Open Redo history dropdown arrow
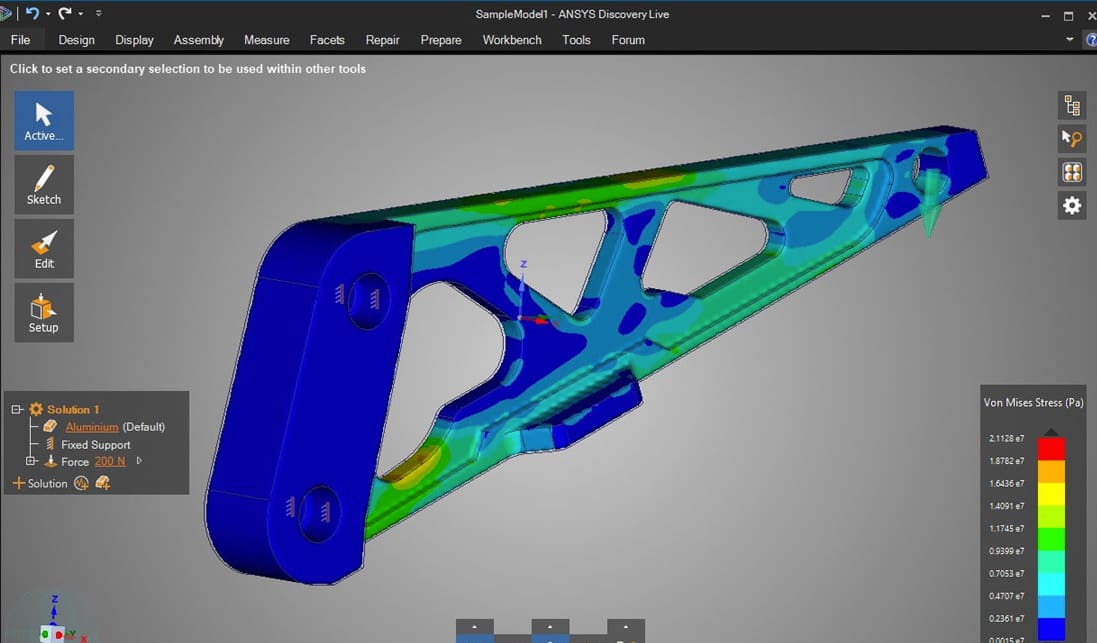This screenshot has height=643, width=1097. (81, 14)
